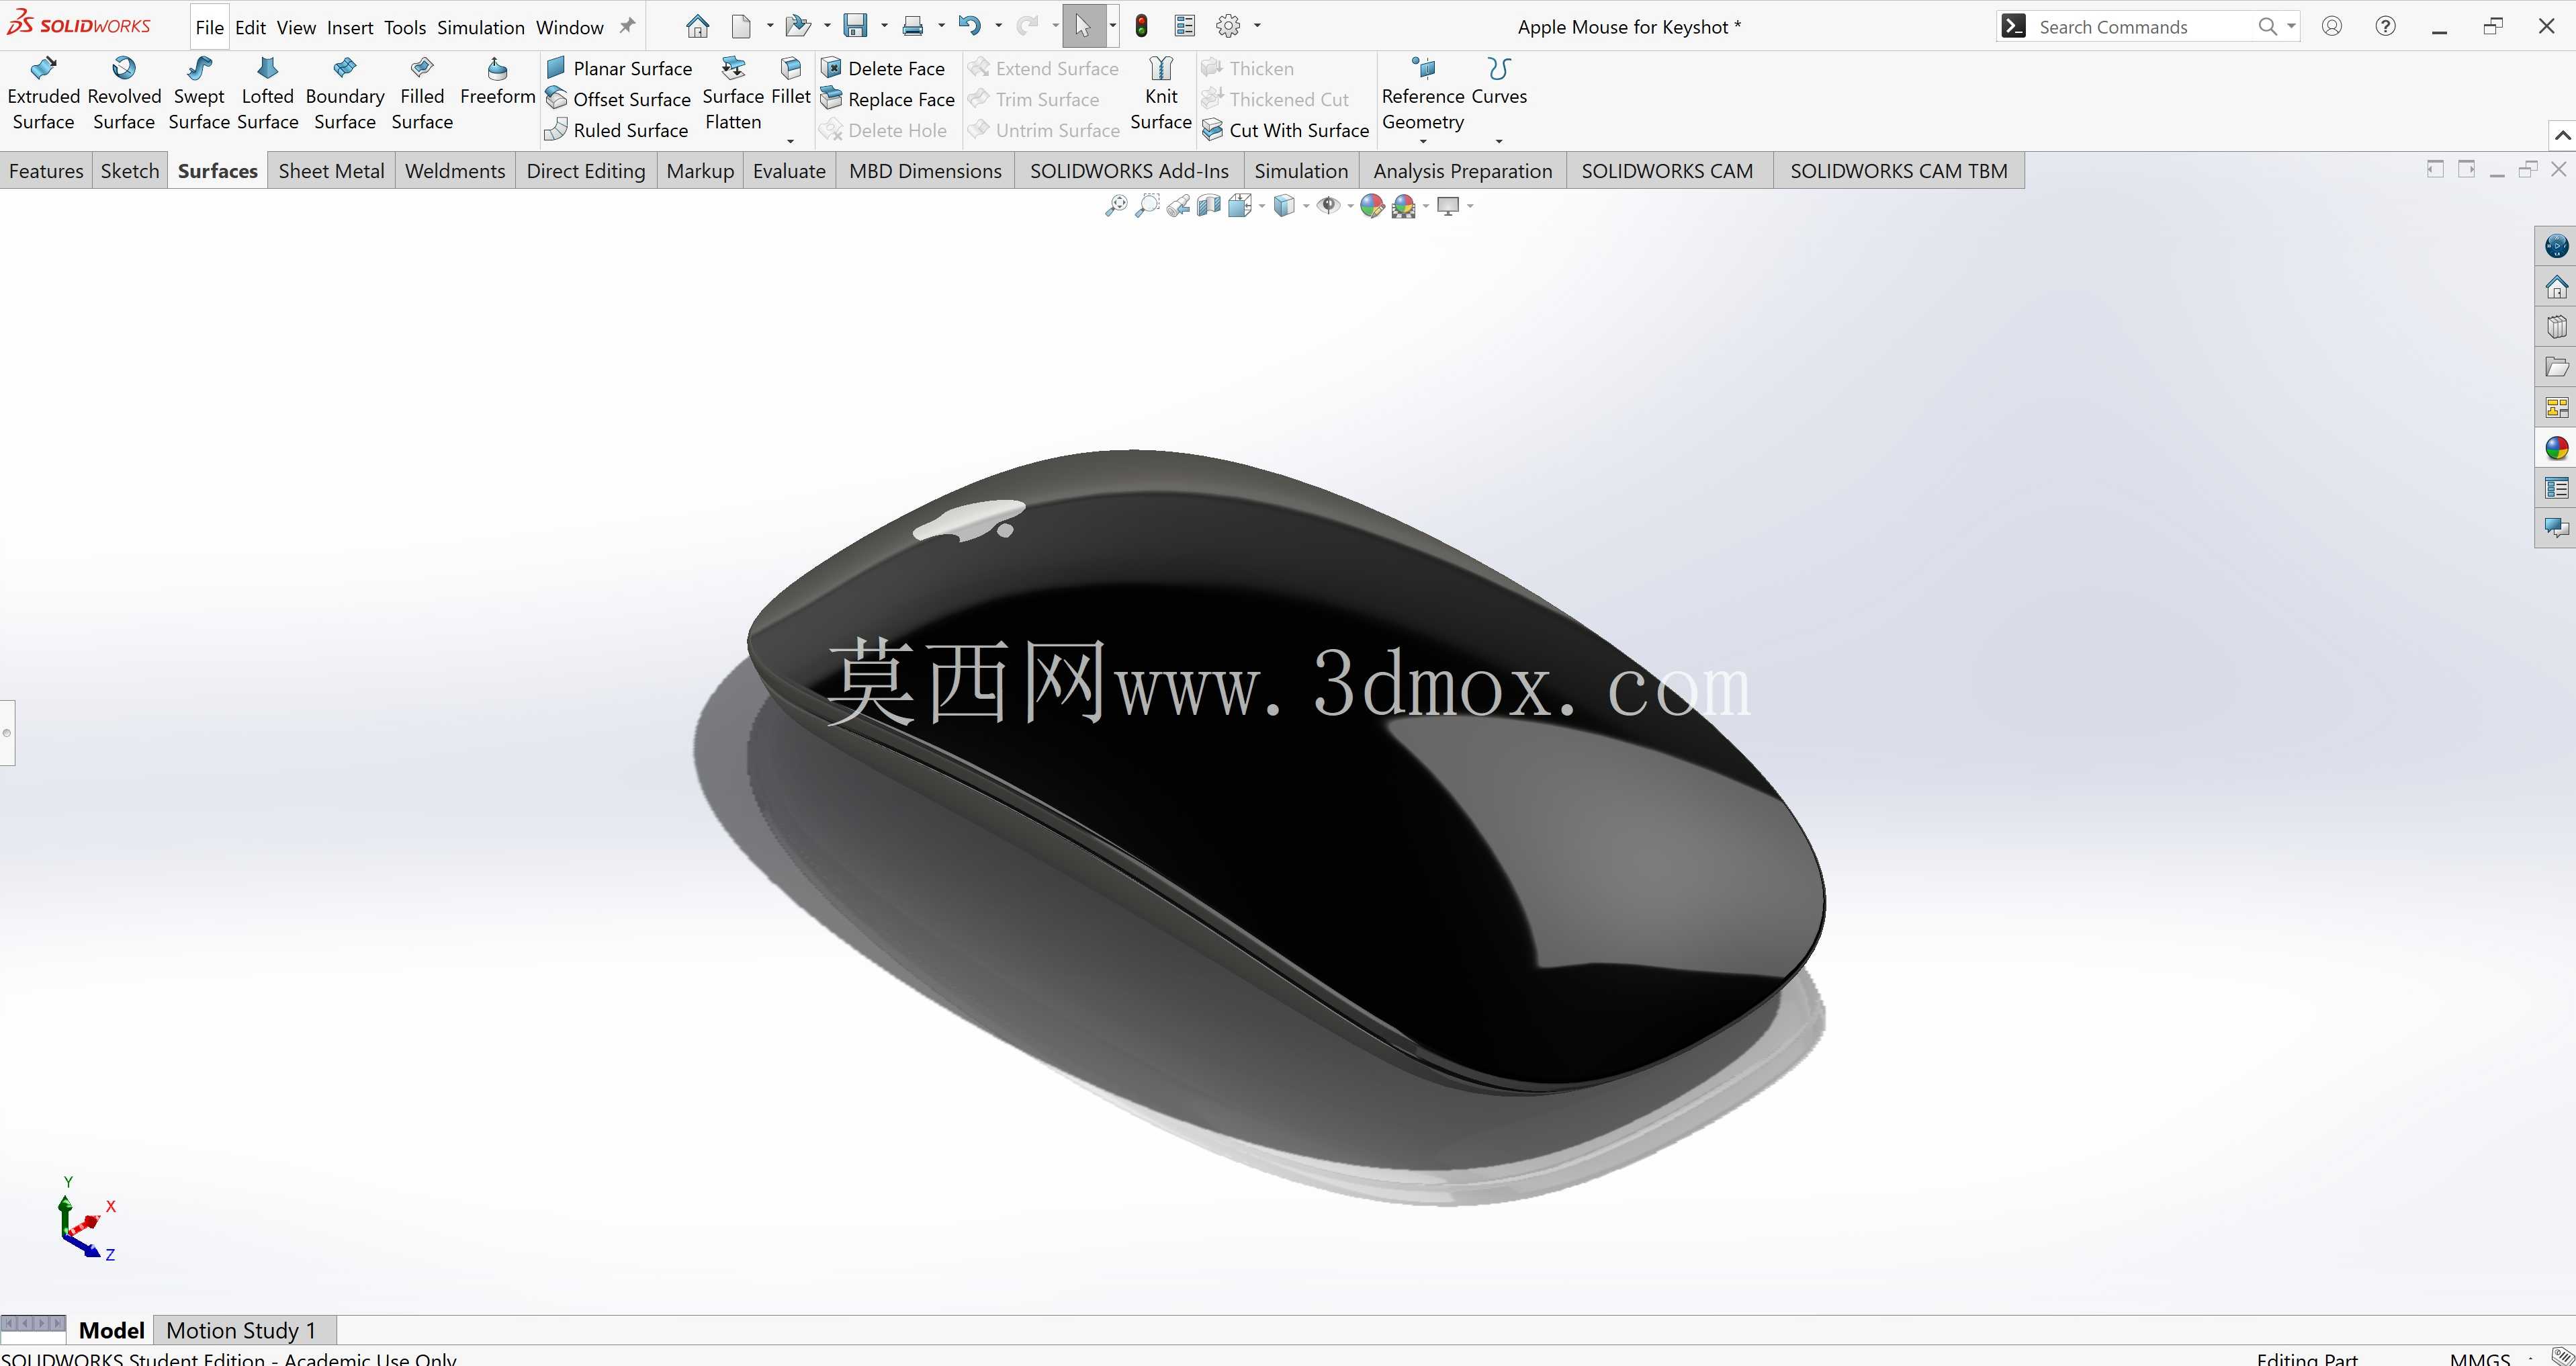The image size is (2576, 1366).
Task: Open the SOLIDWORKS Forum task pane
Action: coord(2556,528)
